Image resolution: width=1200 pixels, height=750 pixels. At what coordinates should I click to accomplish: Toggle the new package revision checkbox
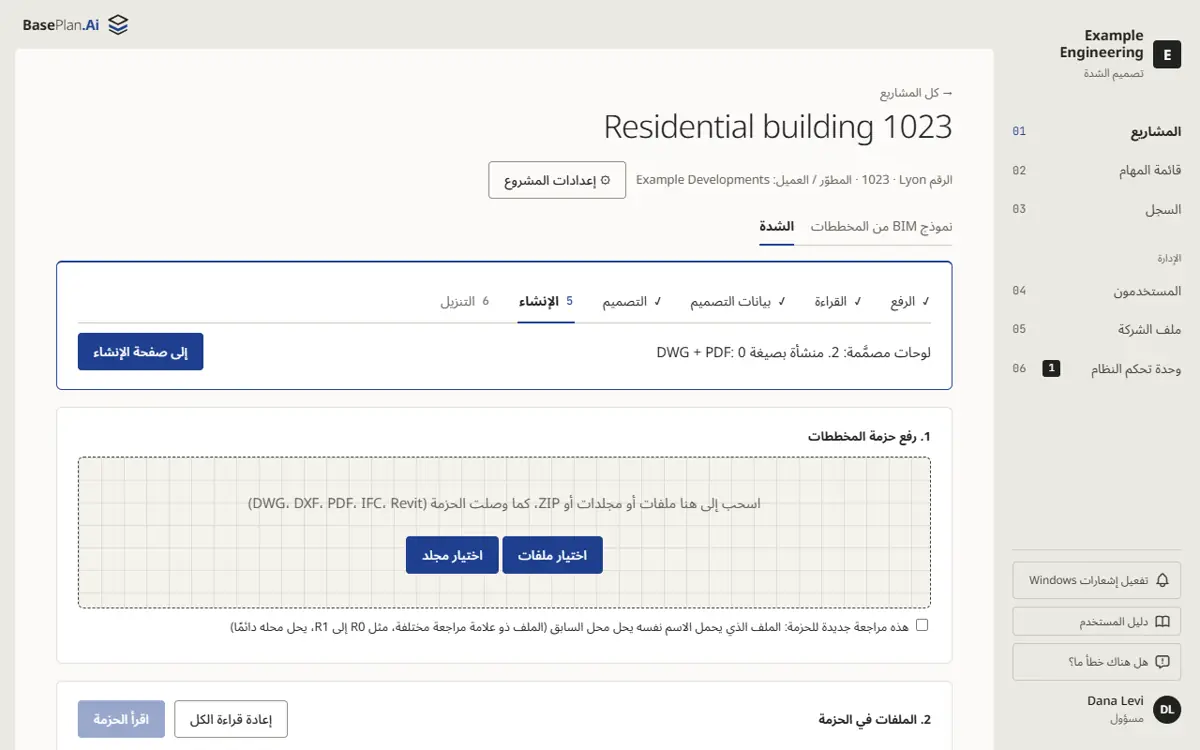[922, 625]
